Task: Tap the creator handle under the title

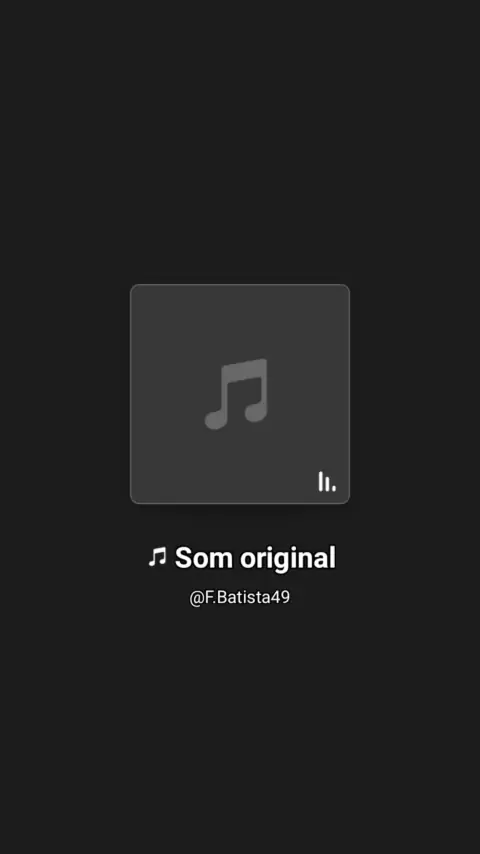Action: [240, 597]
